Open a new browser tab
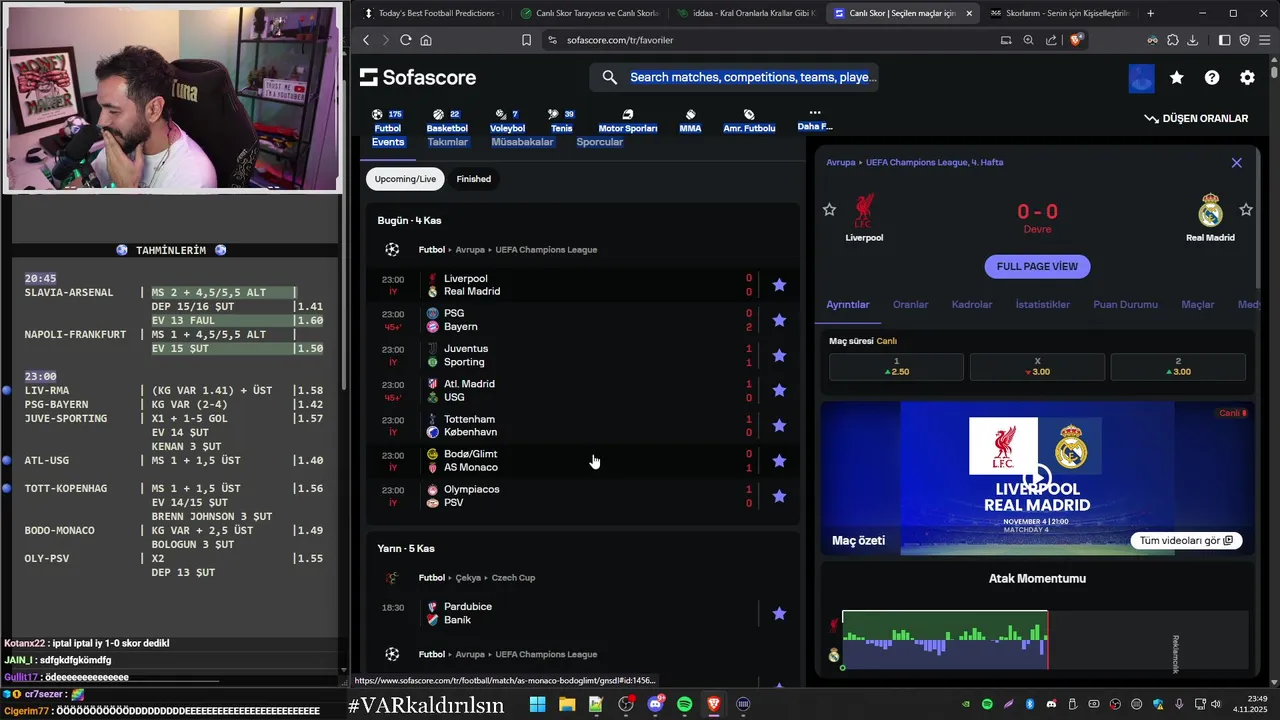 point(1151,13)
